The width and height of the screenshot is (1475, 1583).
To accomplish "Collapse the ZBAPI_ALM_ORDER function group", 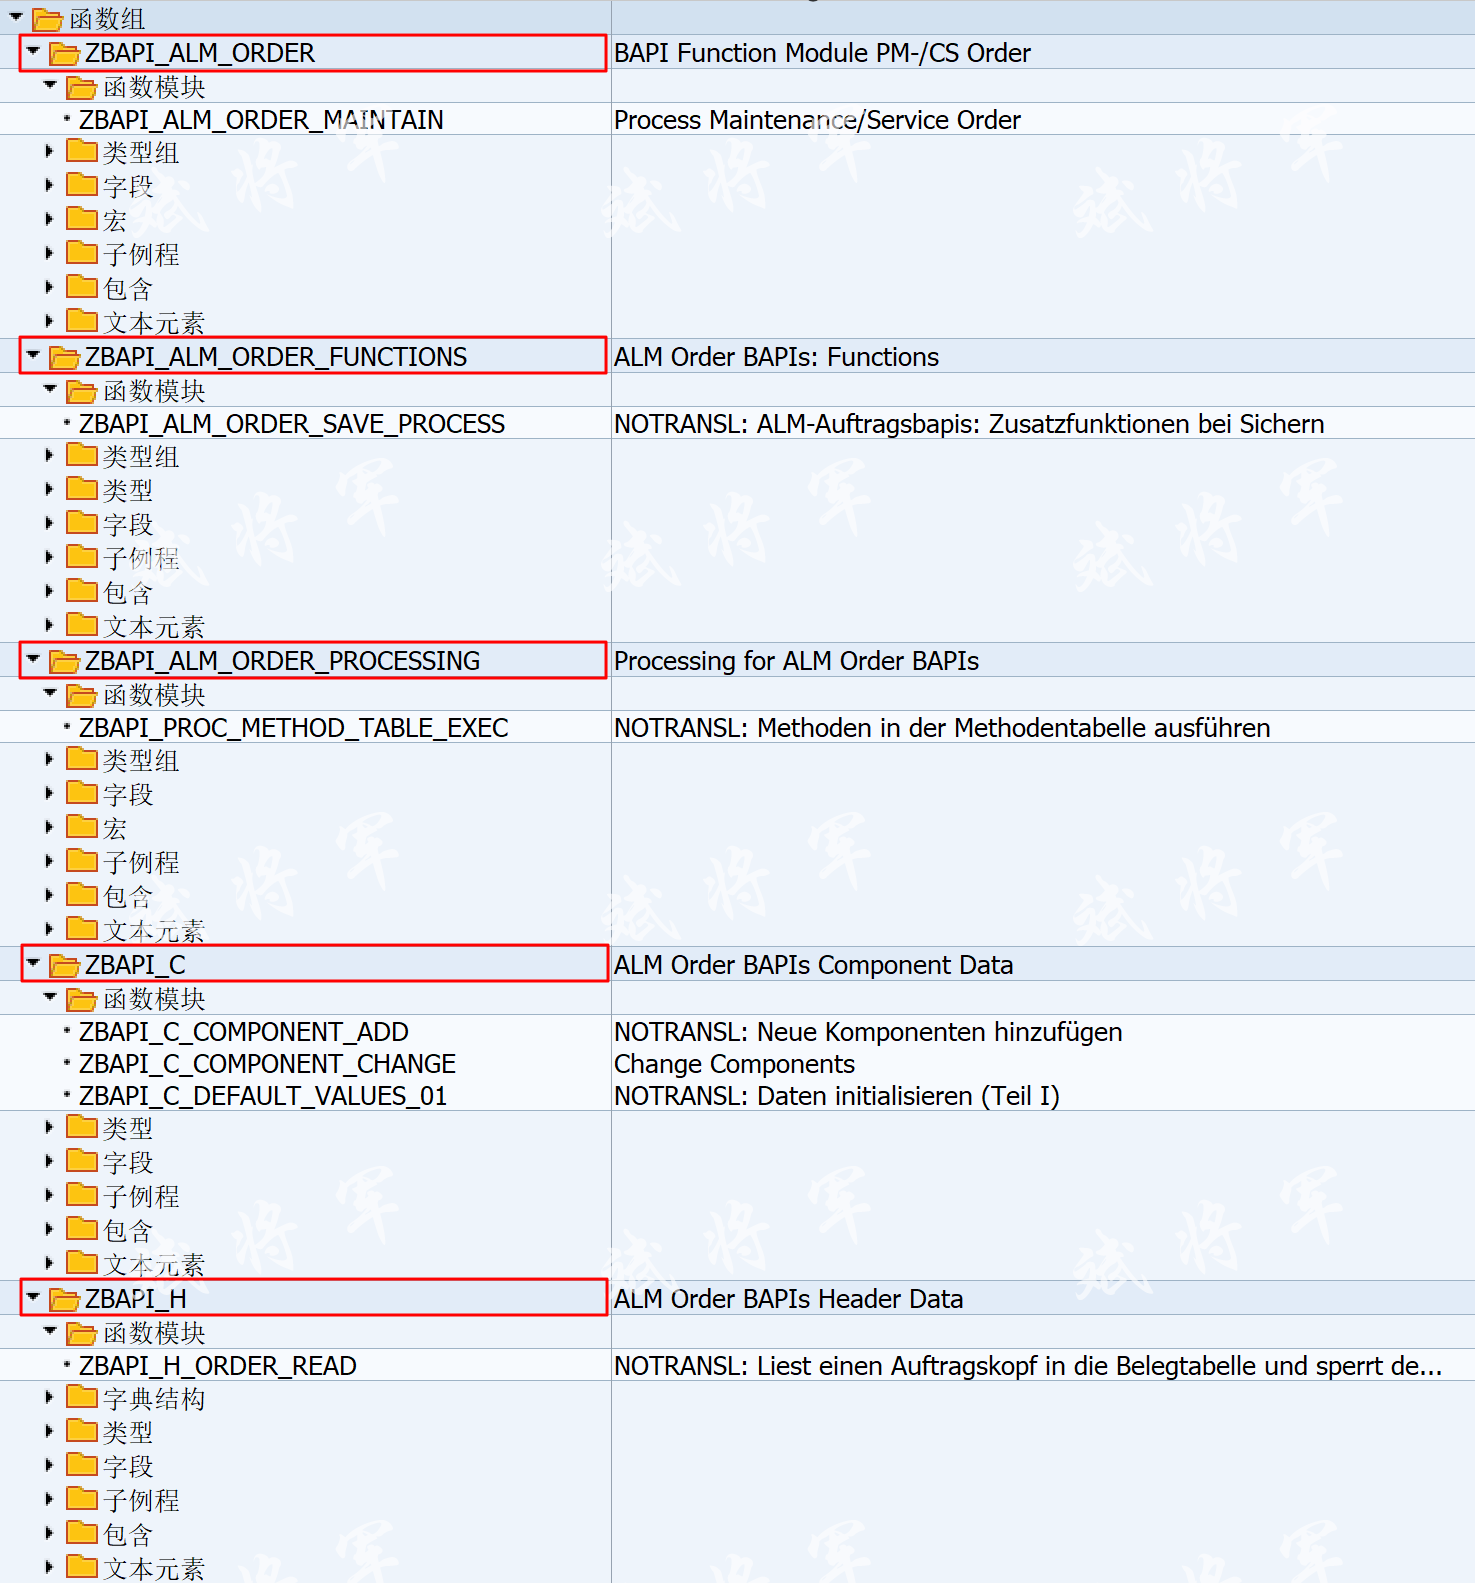I will (x=33, y=51).
